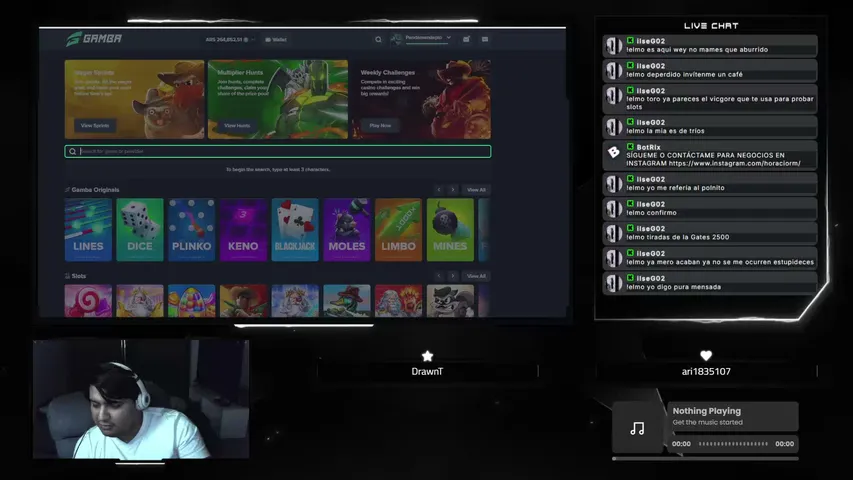Open the Wallet button
Screen dimensions: 853x480
pyautogui.click(x=276, y=40)
